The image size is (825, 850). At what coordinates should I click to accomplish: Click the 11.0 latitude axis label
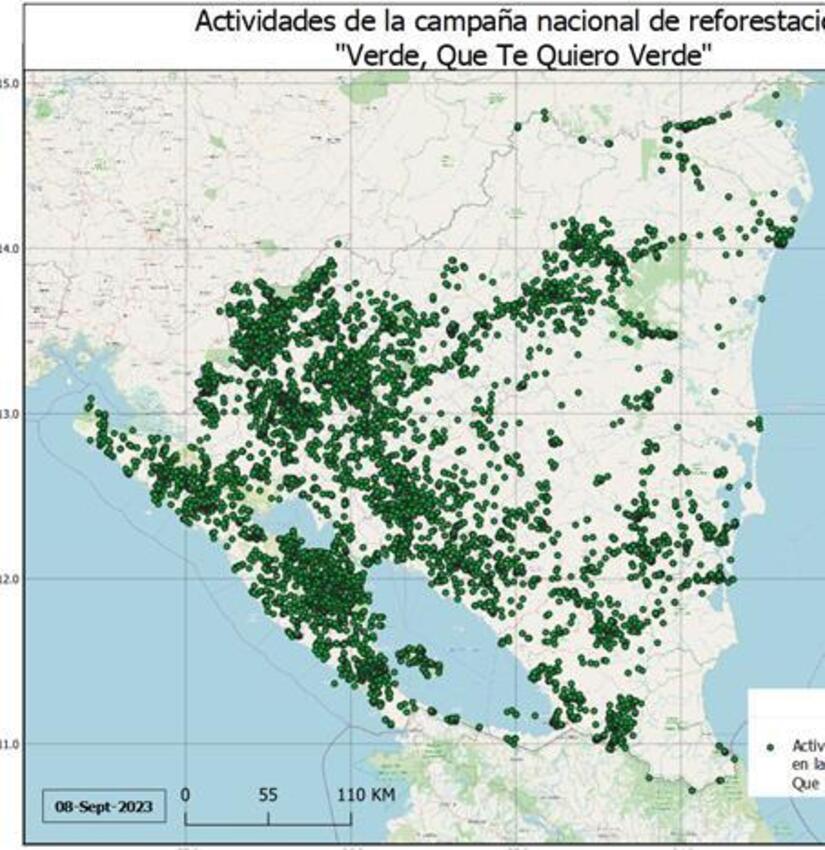pos(11,745)
